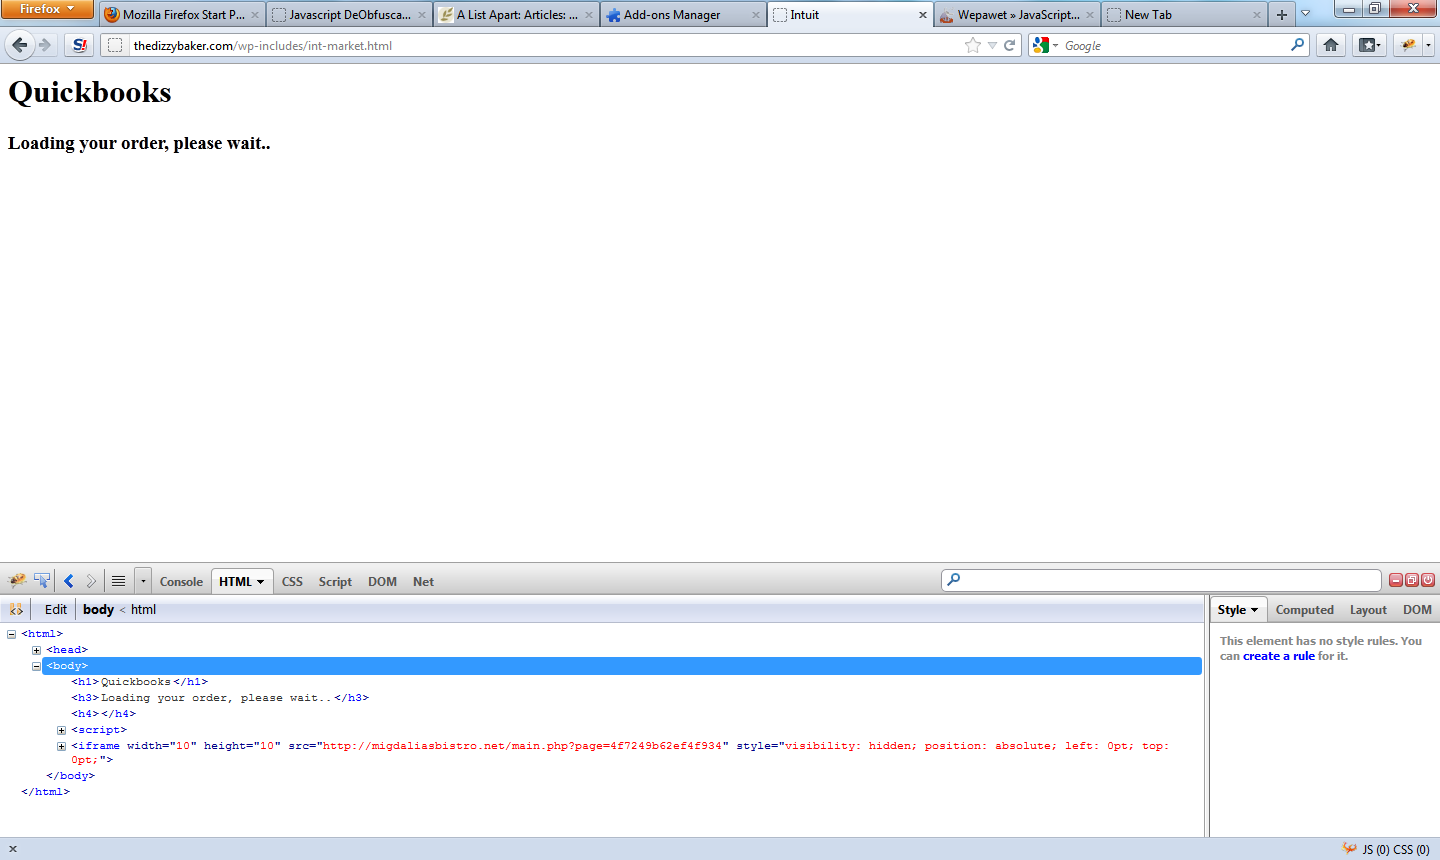Open a new tab with the plus button
The image size is (1440, 860).
point(1282,15)
